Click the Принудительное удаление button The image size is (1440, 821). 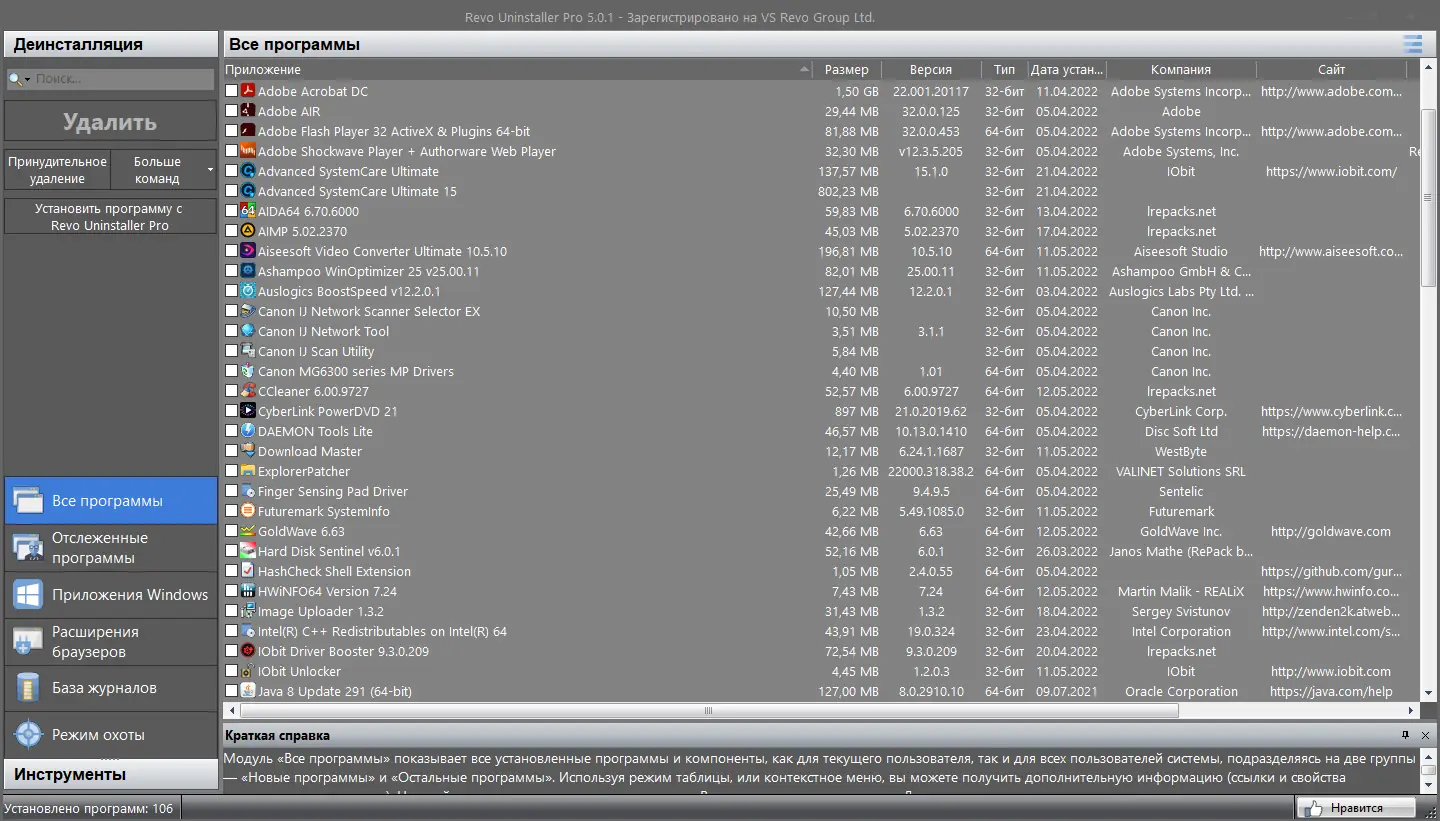coord(57,170)
